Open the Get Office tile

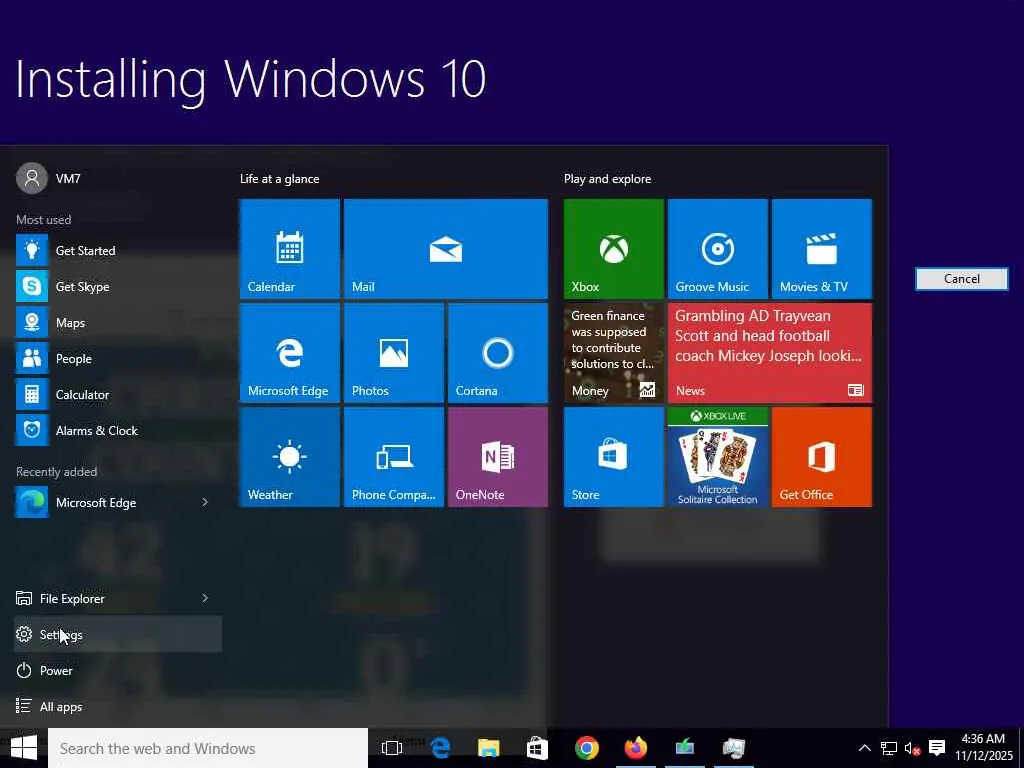pos(822,456)
